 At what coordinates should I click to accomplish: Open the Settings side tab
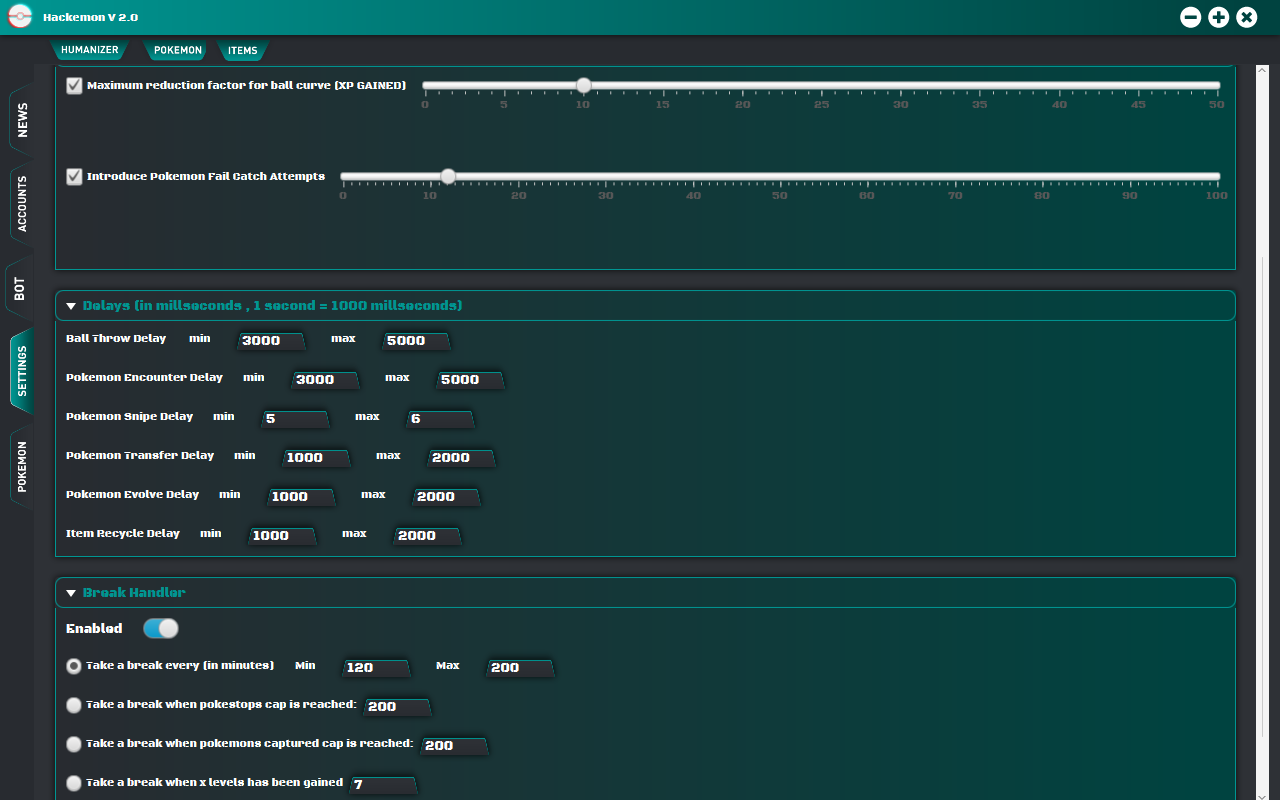(22, 371)
